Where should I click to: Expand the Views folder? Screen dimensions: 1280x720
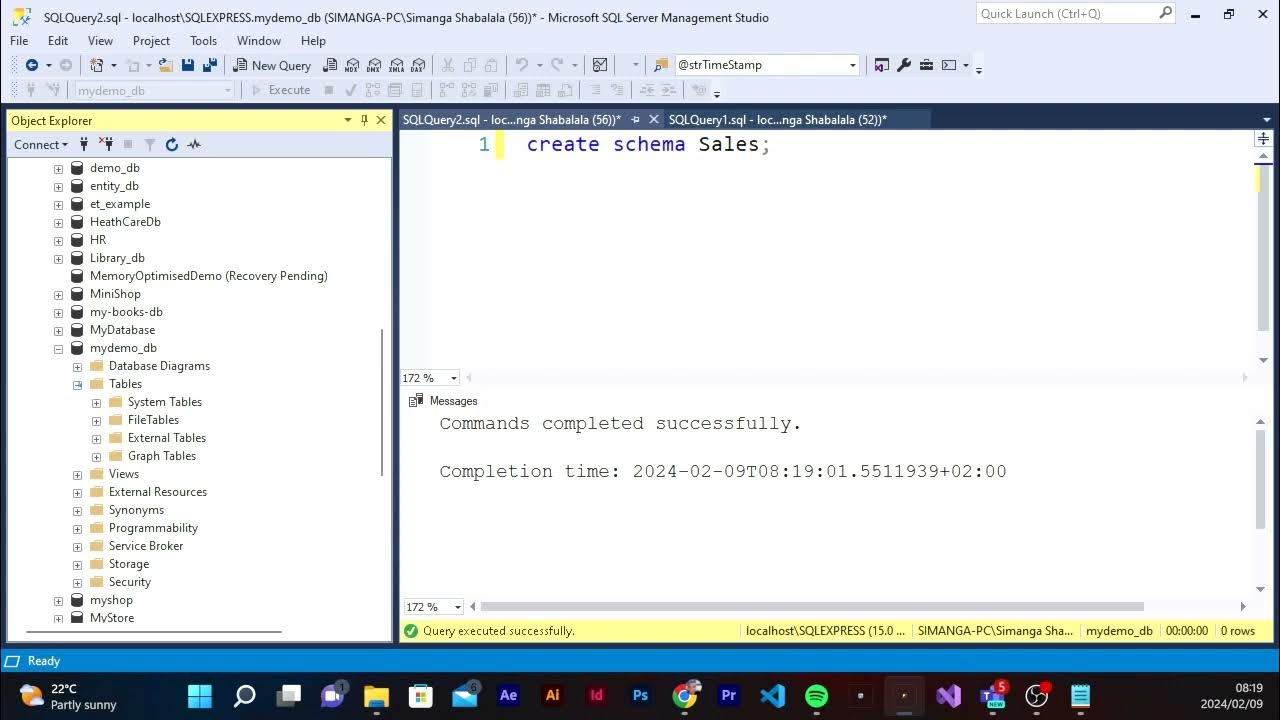tap(77, 474)
